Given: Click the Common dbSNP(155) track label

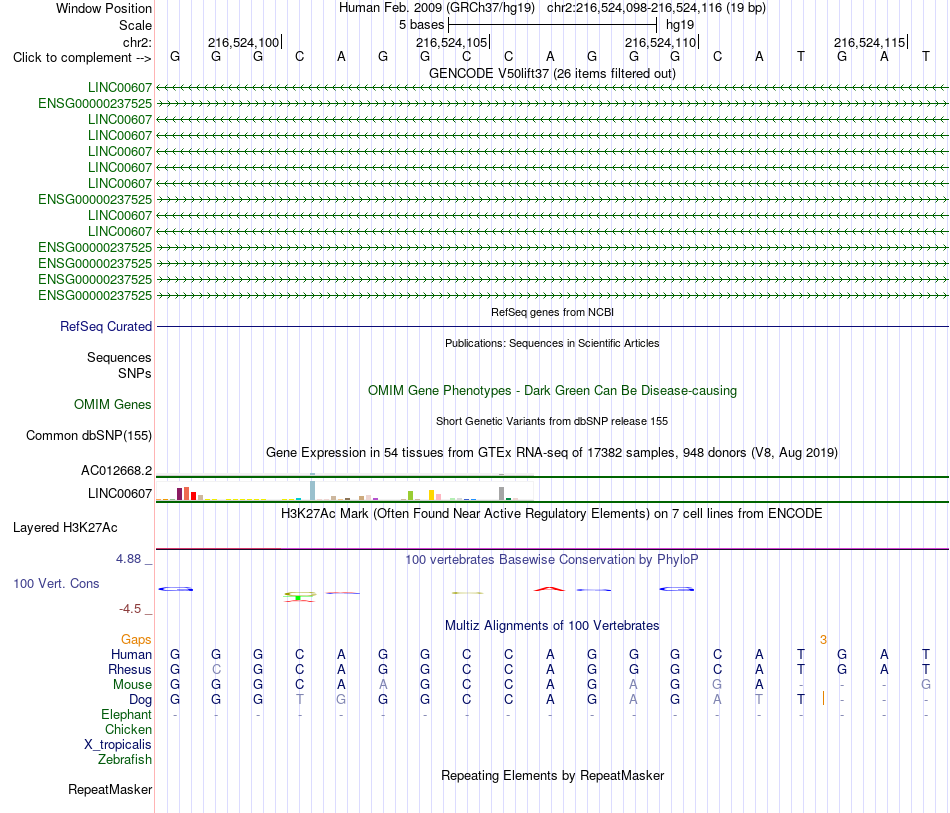Looking at the screenshot, I should [89, 436].
